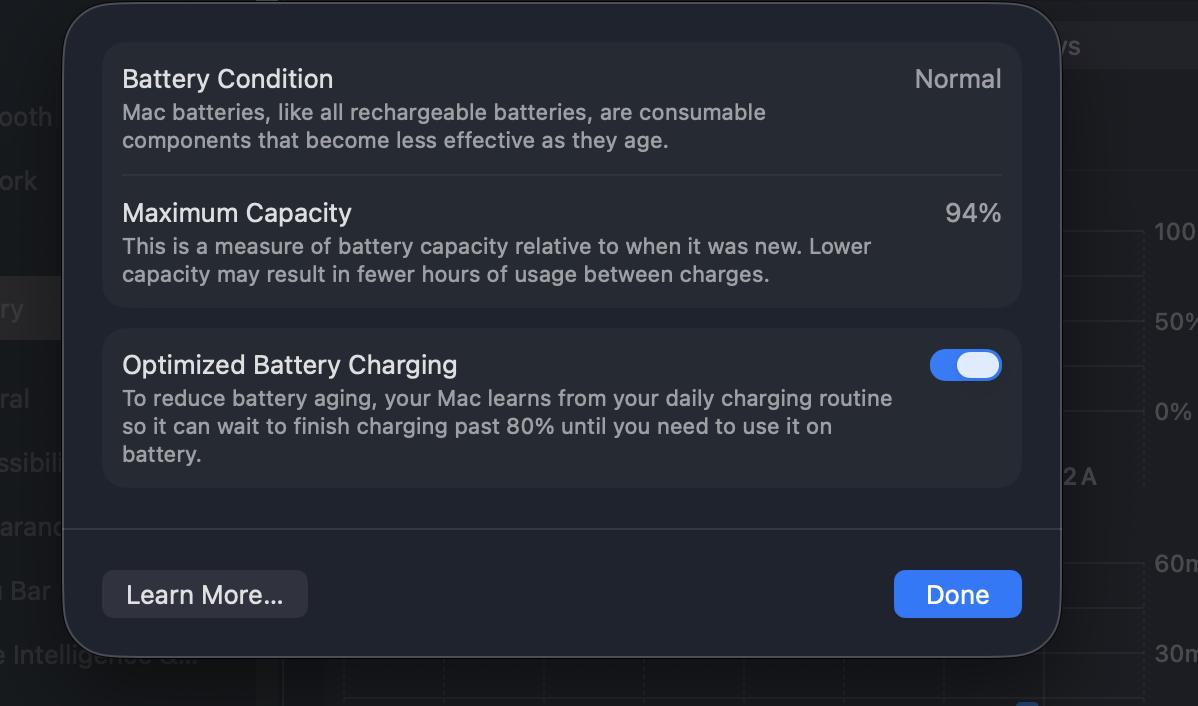Click the Normal condition status
Image resolution: width=1198 pixels, height=706 pixels.
957,79
